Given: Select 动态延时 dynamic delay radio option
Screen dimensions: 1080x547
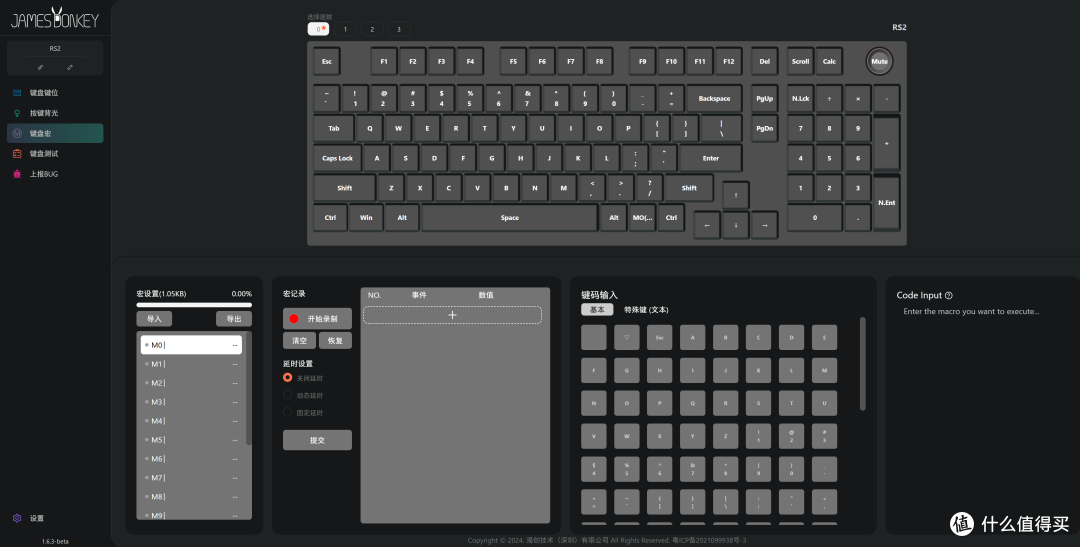Looking at the screenshot, I should 303,395.
